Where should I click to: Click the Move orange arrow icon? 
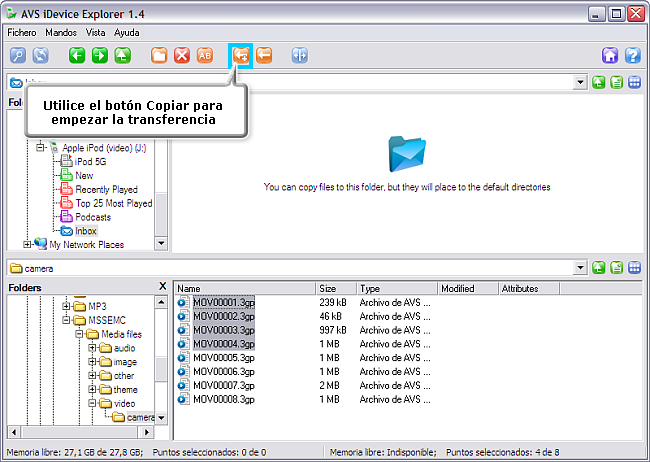264,55
